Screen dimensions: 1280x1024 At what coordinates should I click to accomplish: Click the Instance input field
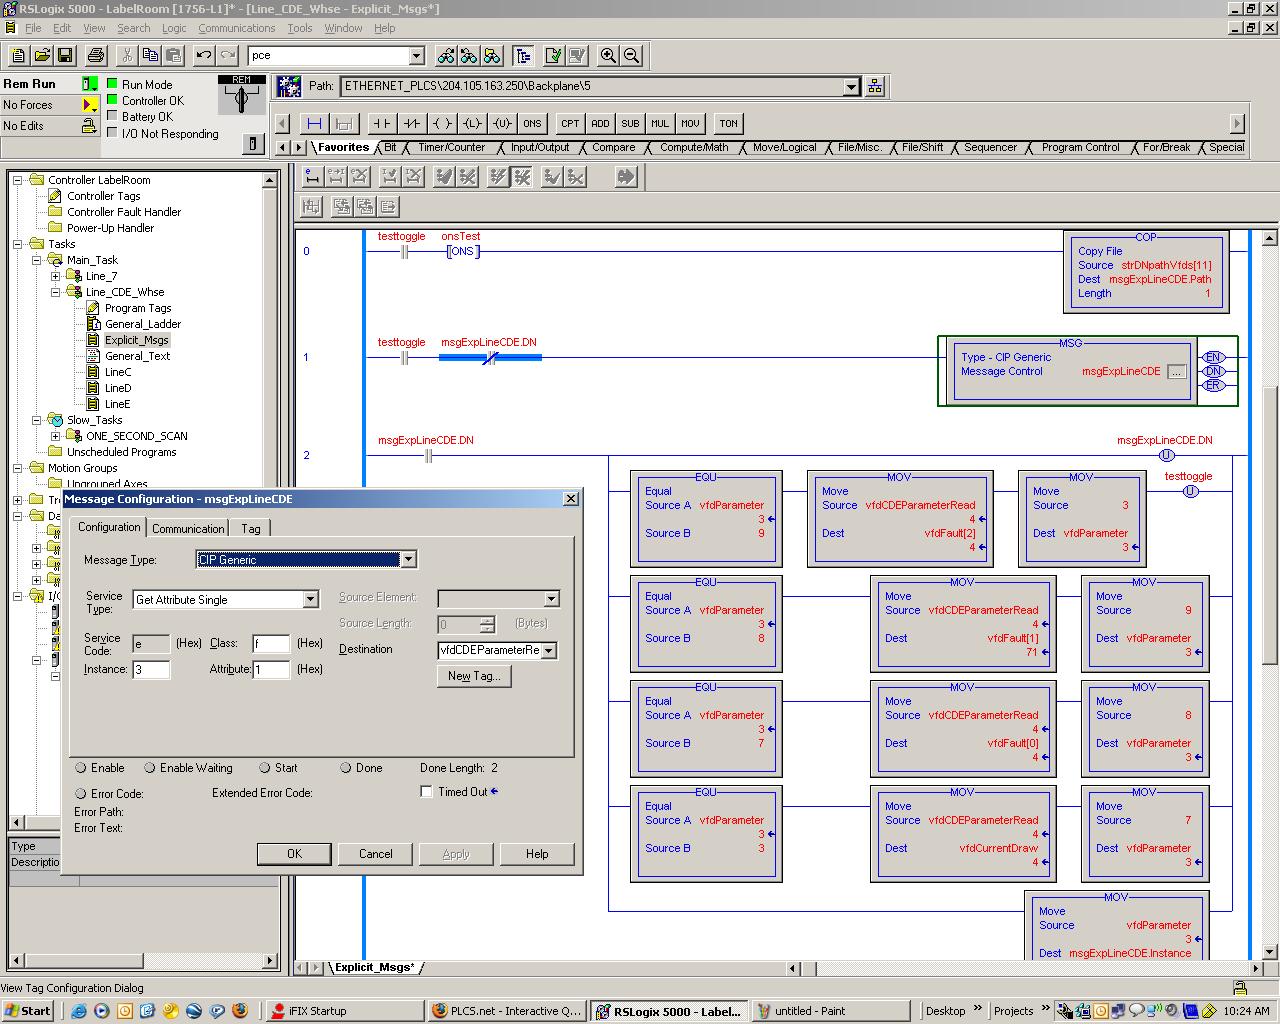(151, 669)
